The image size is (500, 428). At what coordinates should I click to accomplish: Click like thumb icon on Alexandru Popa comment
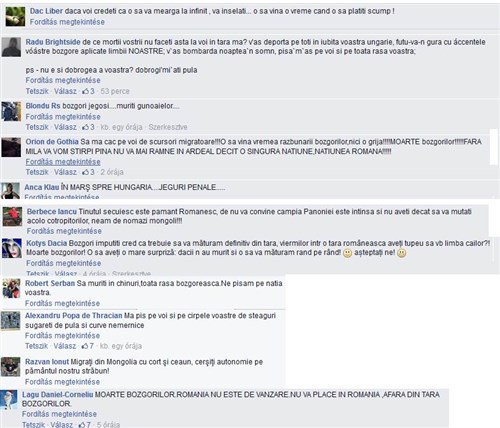click(85, 346)
